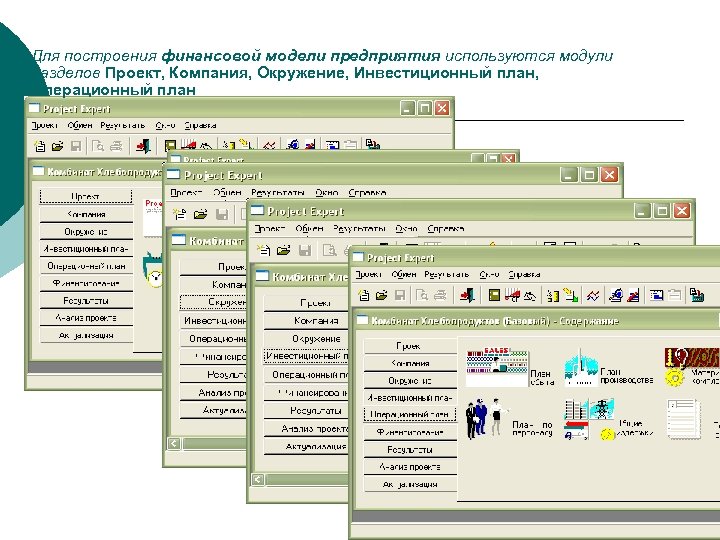720x540 pixels.
Task: Click scroll-left arrow in Окружение-selected window
Action: [174, 443]
